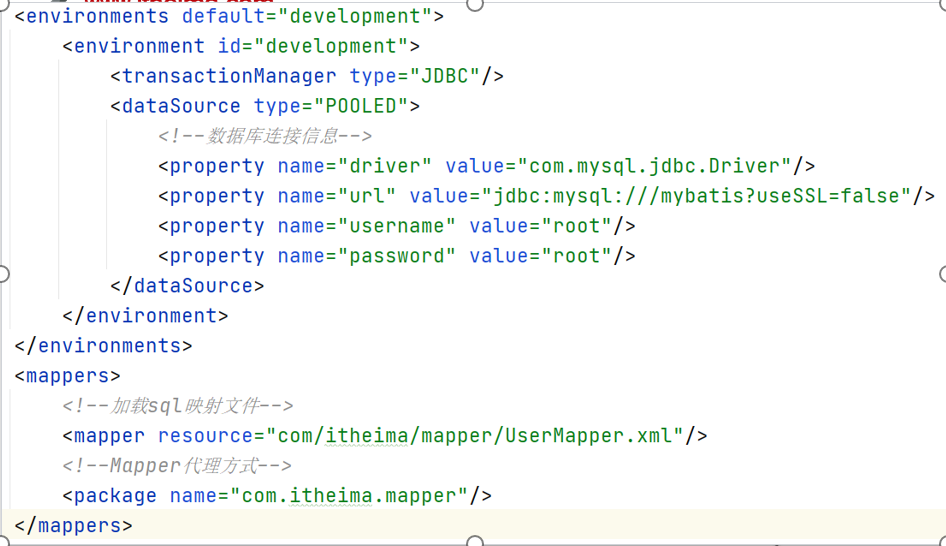Select the username property's "root" value
This screenshot has width=946, height=546.
(x=577, y=226)
